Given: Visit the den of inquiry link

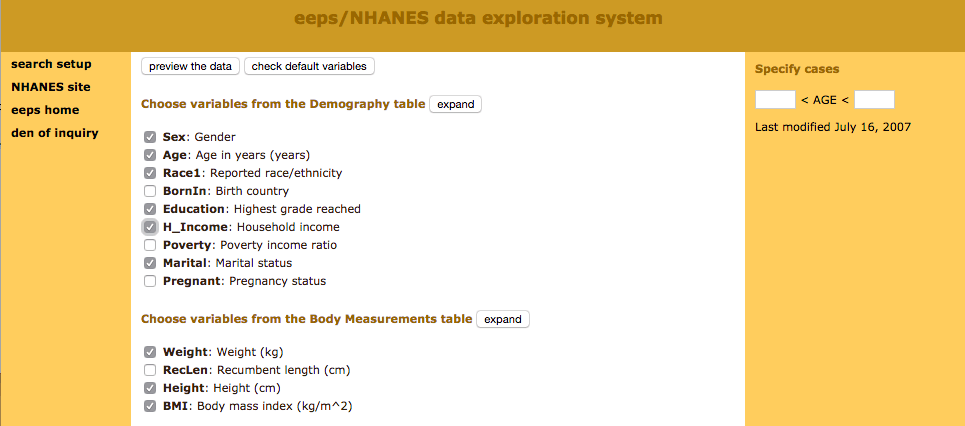Looking at the screenshot, I should (x=55, y=133).
